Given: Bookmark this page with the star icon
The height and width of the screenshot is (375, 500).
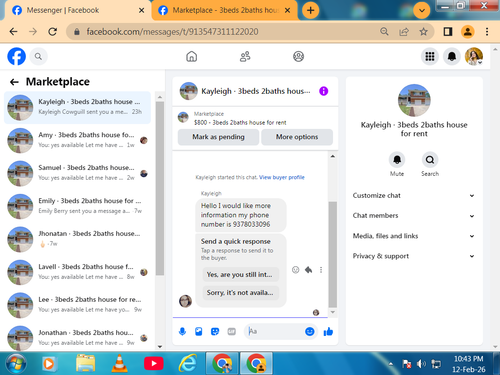Looking at the screenshot, I should coord(423,32).
